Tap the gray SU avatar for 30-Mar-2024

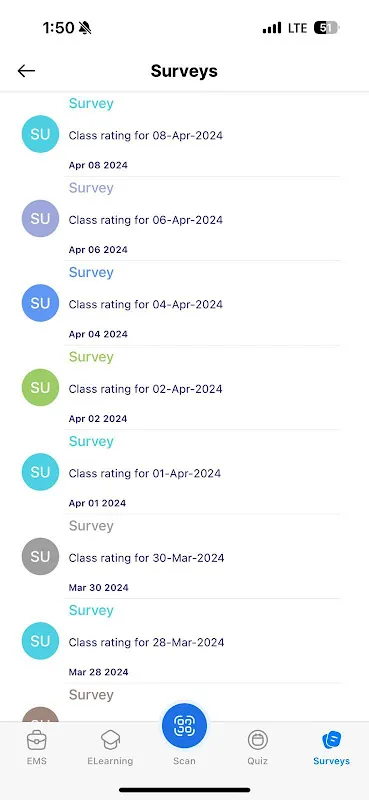(40, 556)
